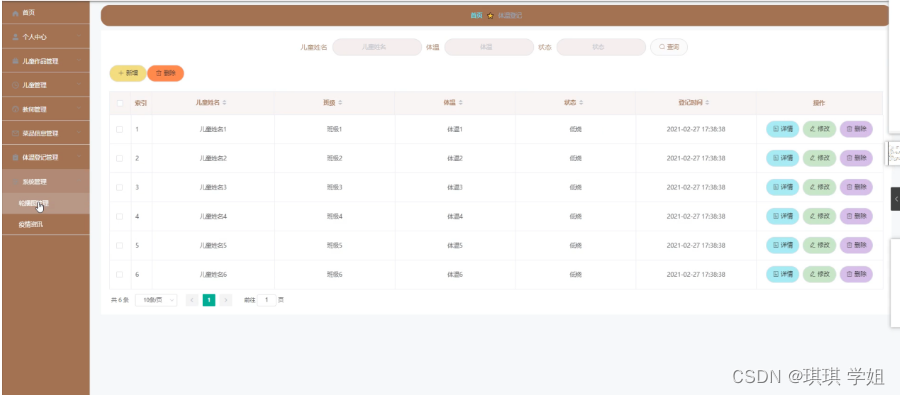The height and width of the screenshot is (395, 900).
Task: Sort by 体温 column sort icon
Action: [x=460, y=103]
